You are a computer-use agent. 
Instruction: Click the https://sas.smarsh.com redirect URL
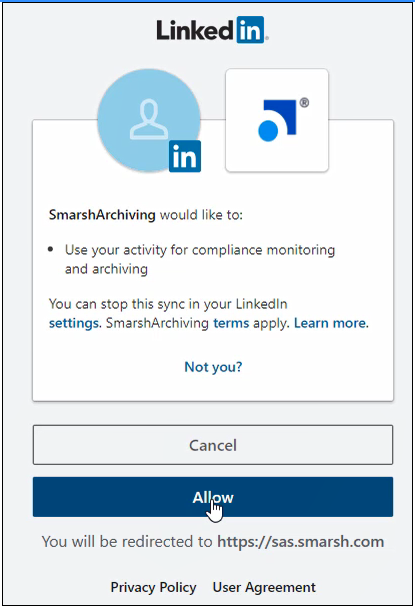301,542
